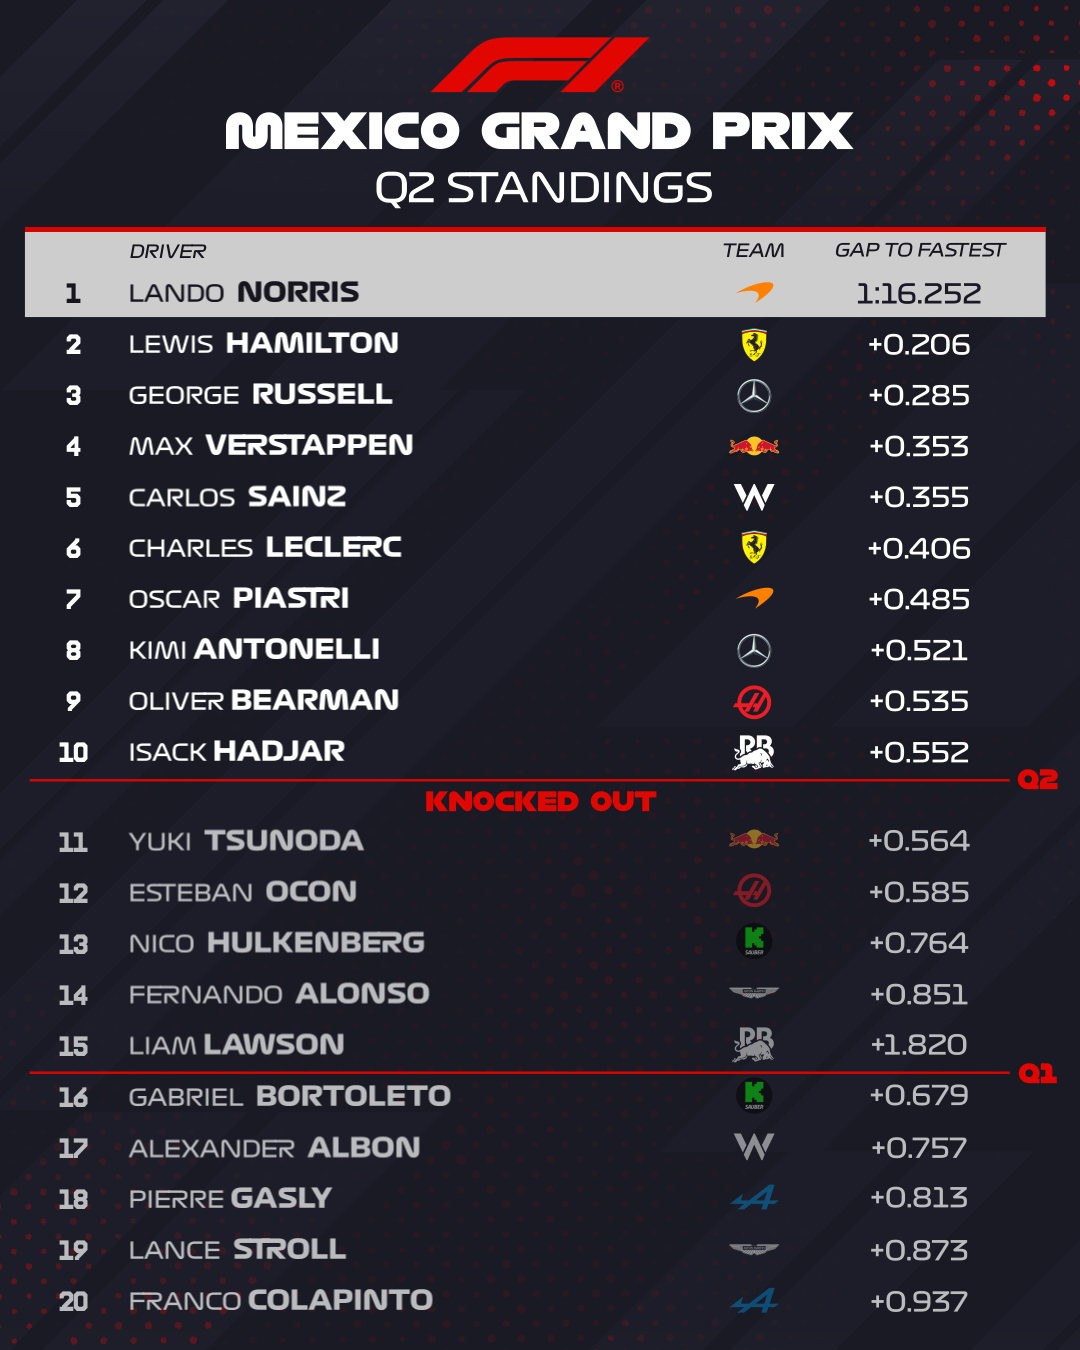Viewport: 1080px width, 1350px height.
Task: Click the Ferrari logo next to Lewis Hamilton
Action: coord(754,345)
